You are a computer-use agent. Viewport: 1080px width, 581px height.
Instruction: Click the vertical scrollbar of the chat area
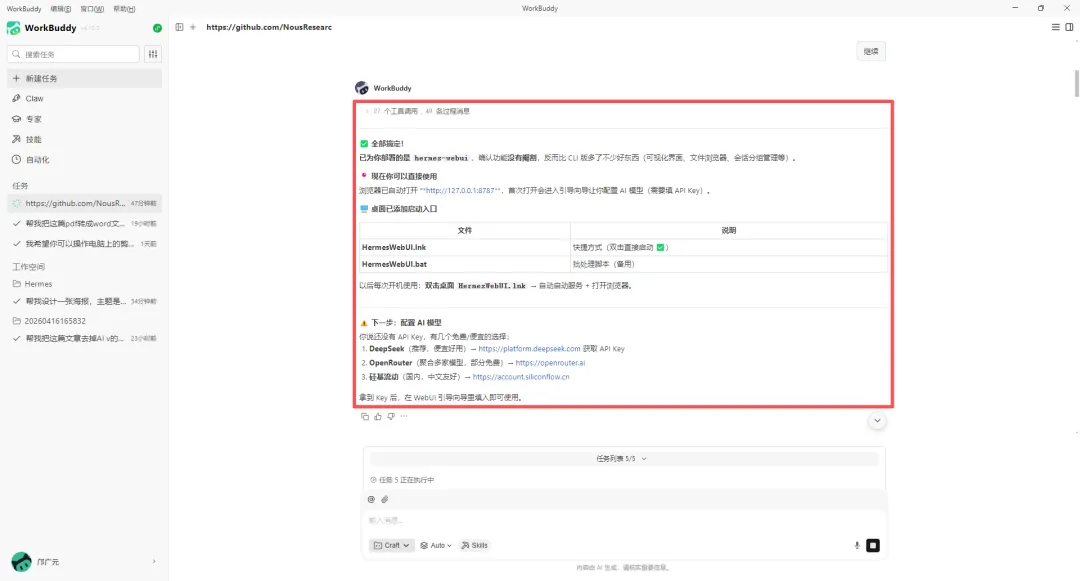[x=1077, y=84]
